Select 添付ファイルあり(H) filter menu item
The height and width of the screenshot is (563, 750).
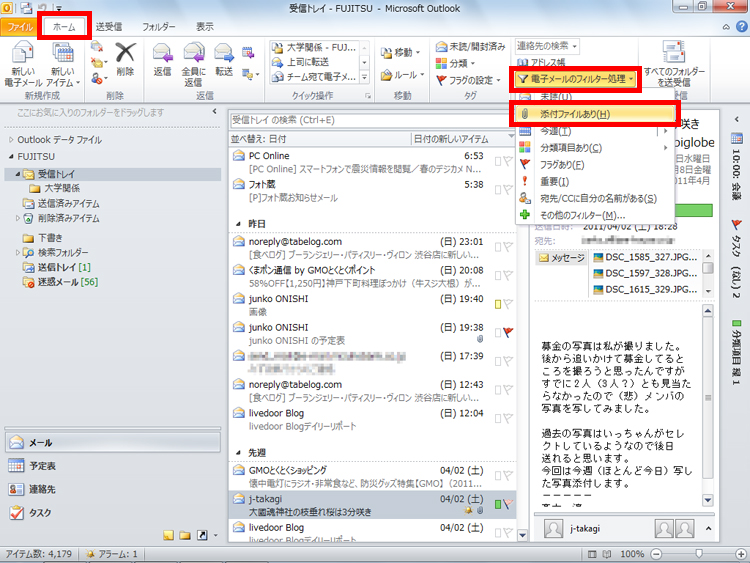coord(595,114)
